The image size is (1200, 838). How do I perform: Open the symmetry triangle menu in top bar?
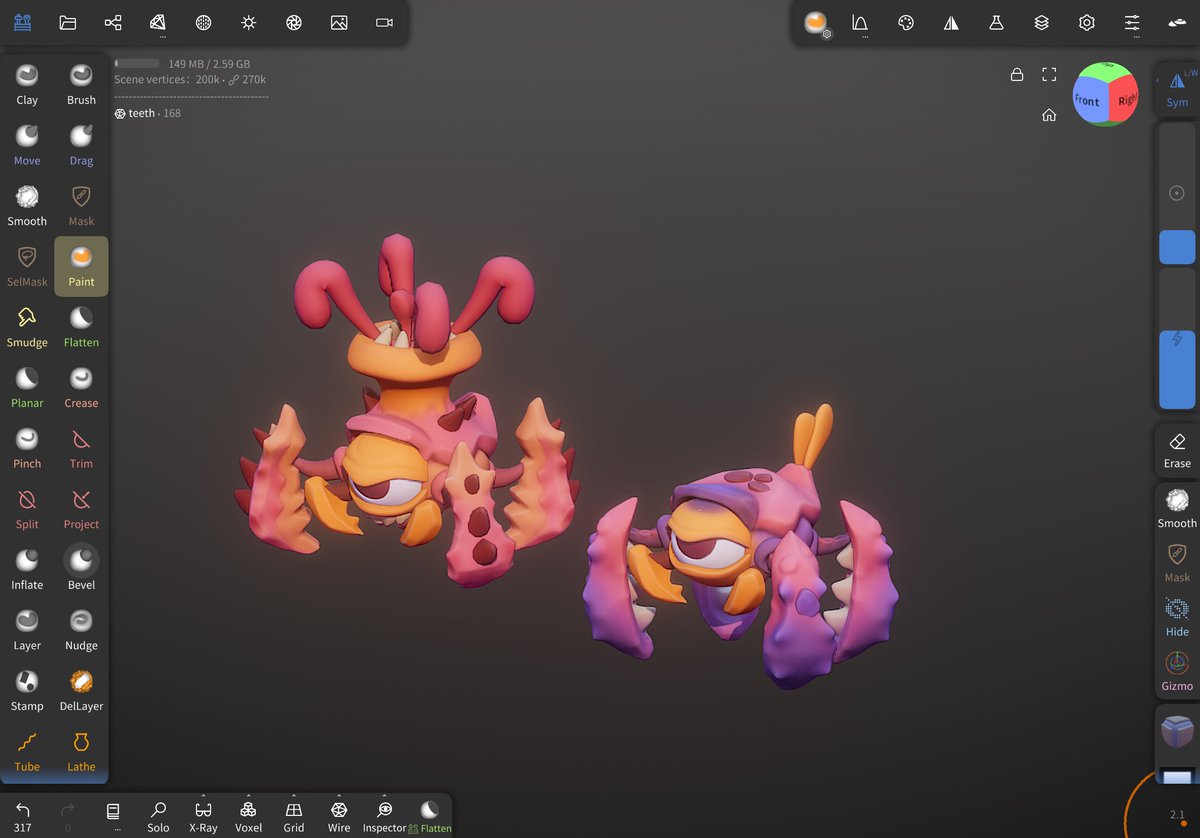click(x=951, y=23)
